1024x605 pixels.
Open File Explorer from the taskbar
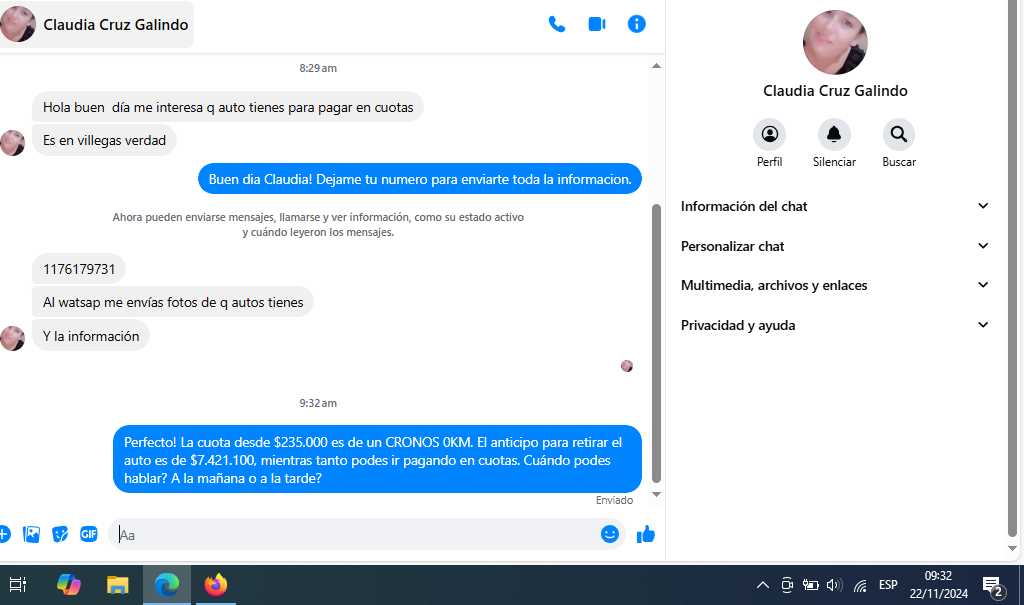click(x=118, y=585)
